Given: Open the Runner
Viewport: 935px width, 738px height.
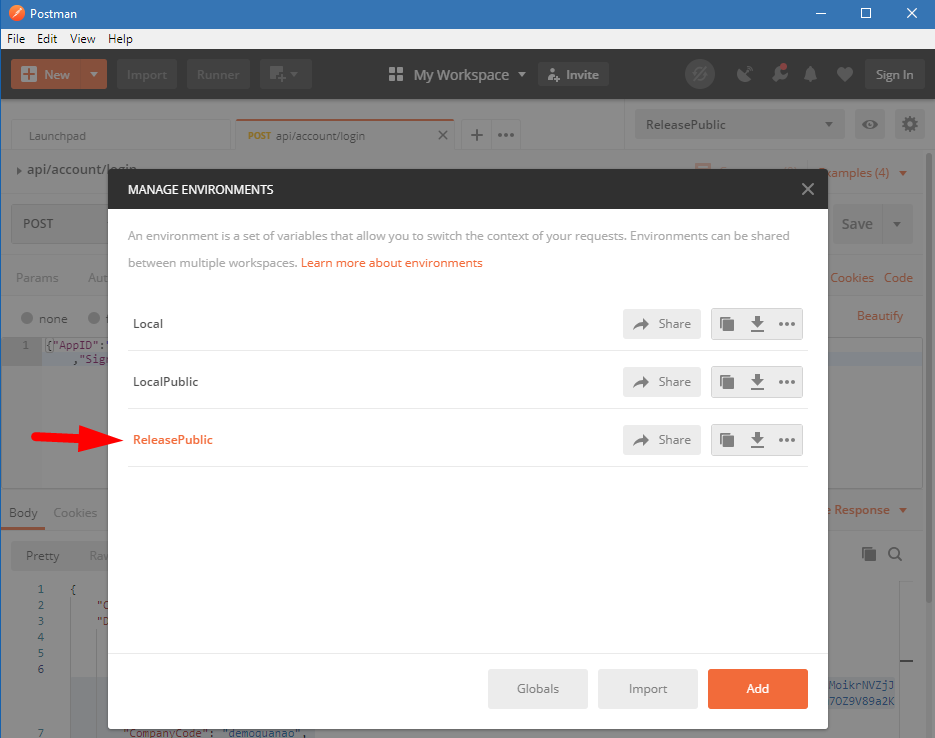Looking at the screenshot, I should (218, 75).
